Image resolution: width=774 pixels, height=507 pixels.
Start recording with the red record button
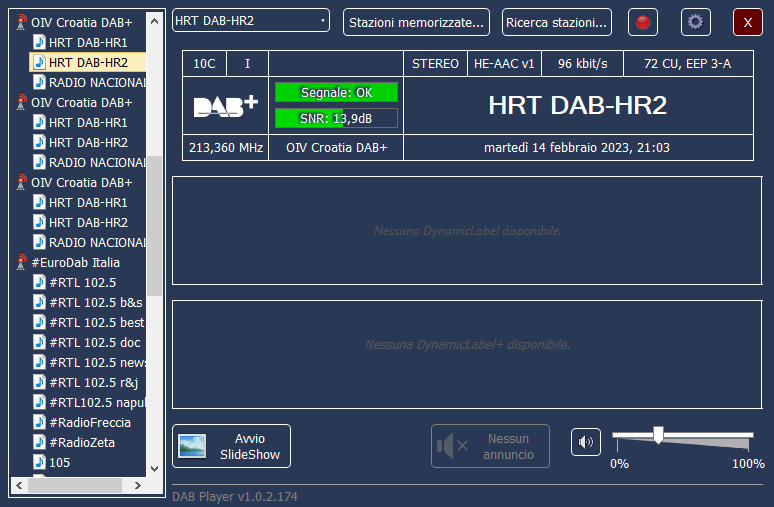point(643,22)
